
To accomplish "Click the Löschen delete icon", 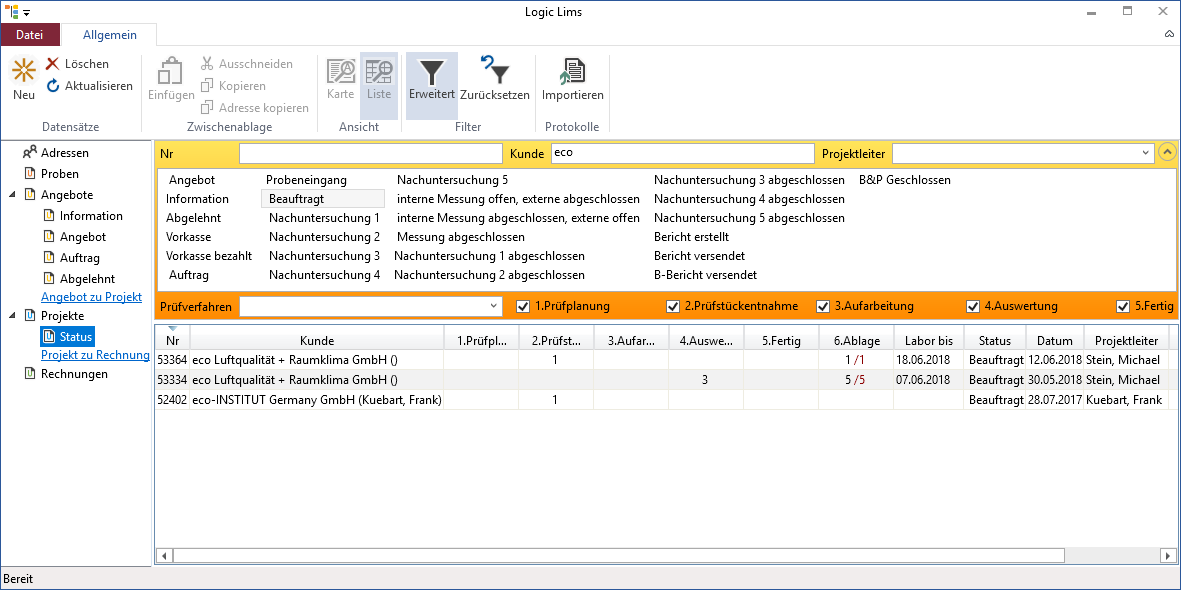I will point(53,64).
